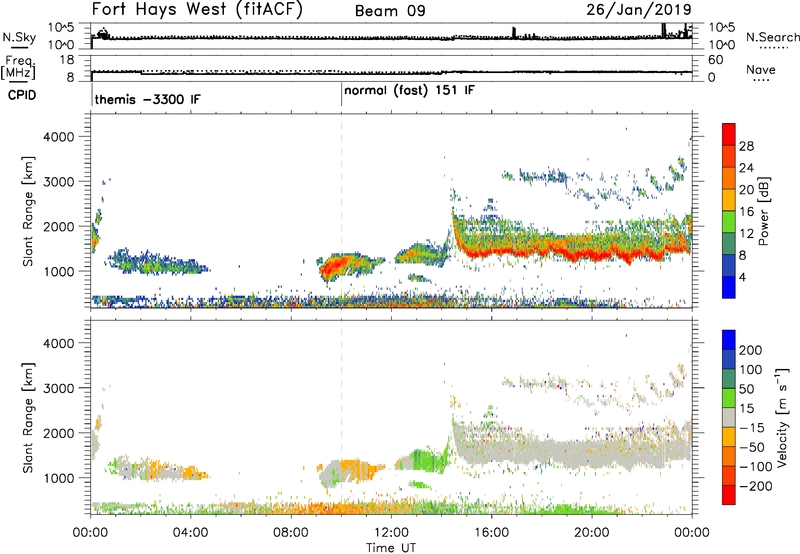Screen dimensions: 800x554
Task: Click the '12:00' time axis tick label
Action: tap(391, 533)
